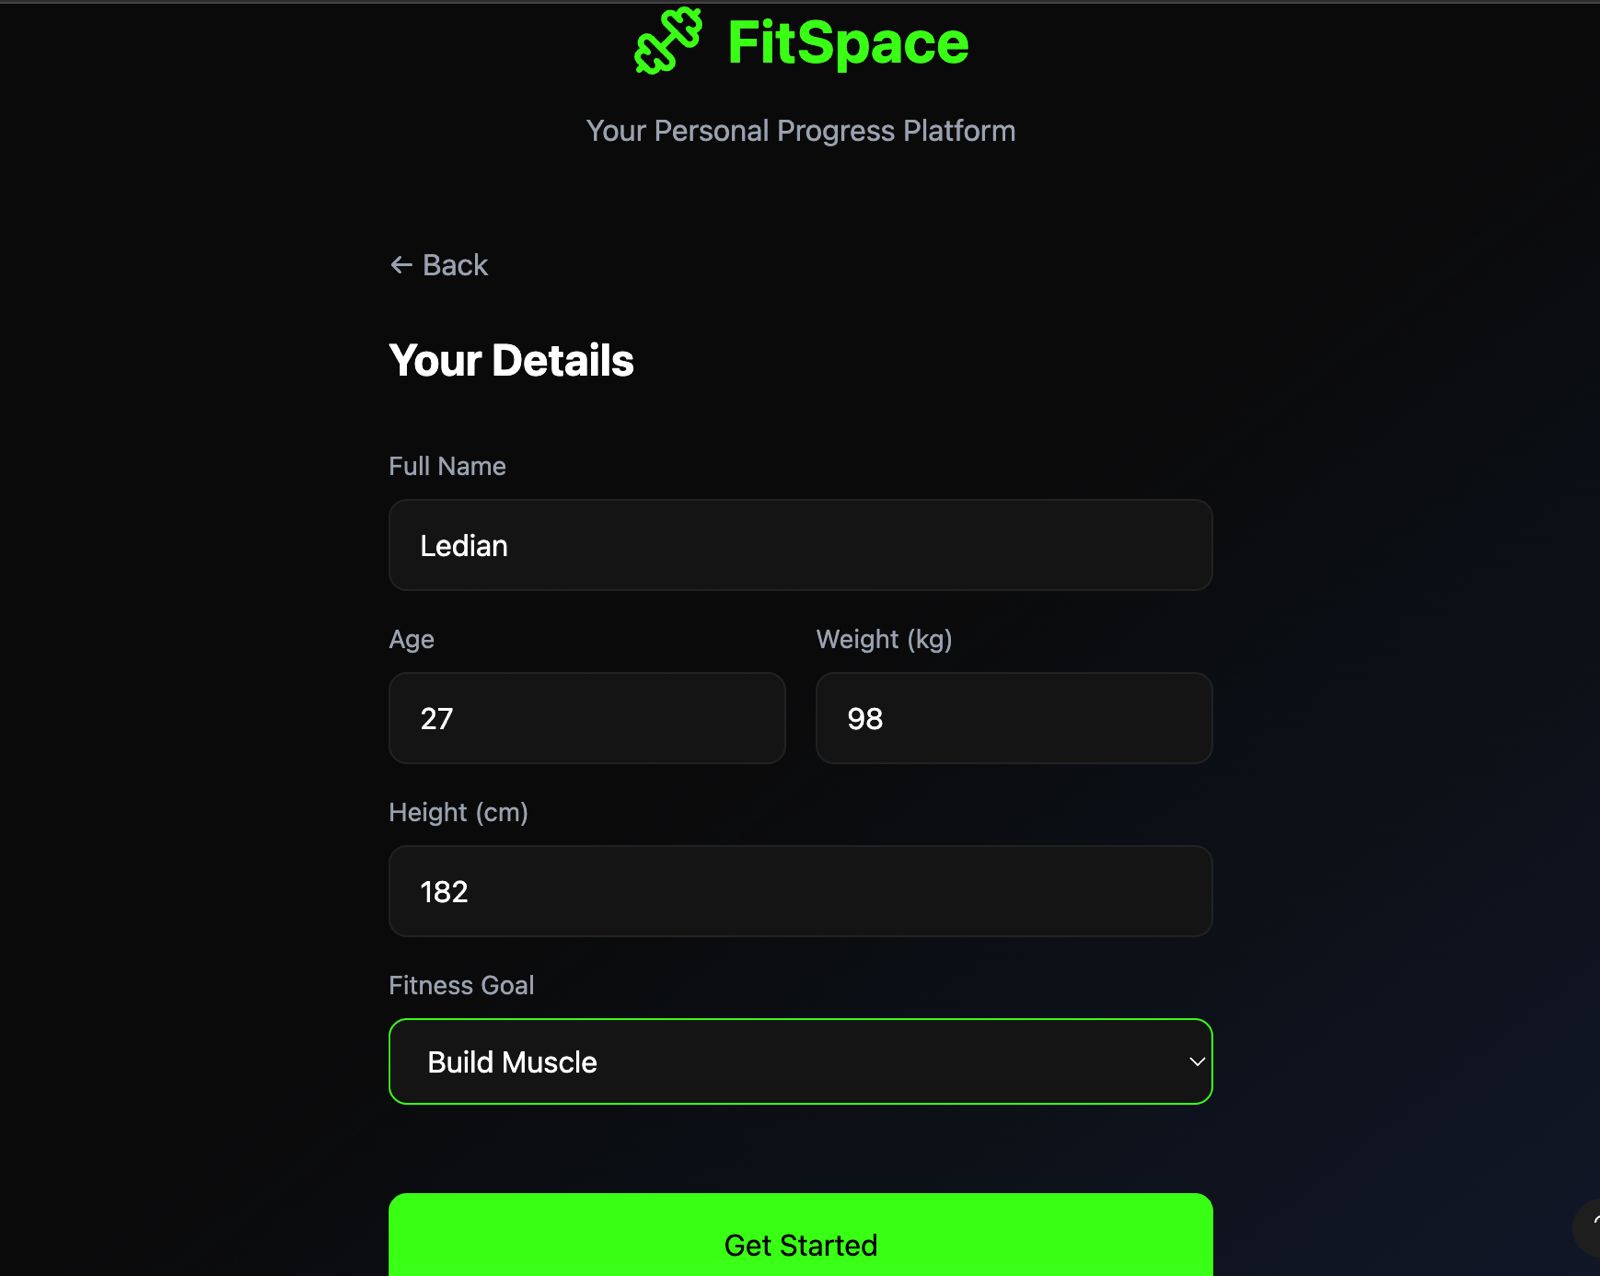Click the Age field label
Screen dimensions: 1600x1276
411,639
